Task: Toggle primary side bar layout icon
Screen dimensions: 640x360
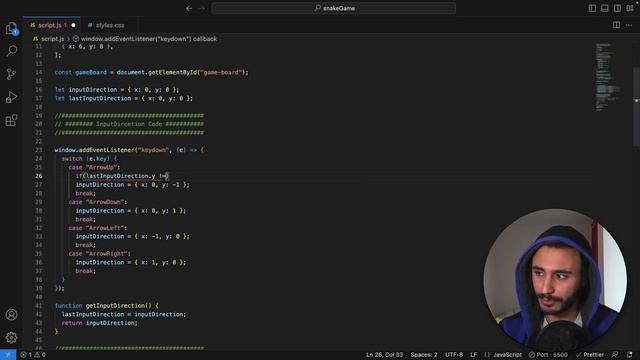Action: click(592, 8)
